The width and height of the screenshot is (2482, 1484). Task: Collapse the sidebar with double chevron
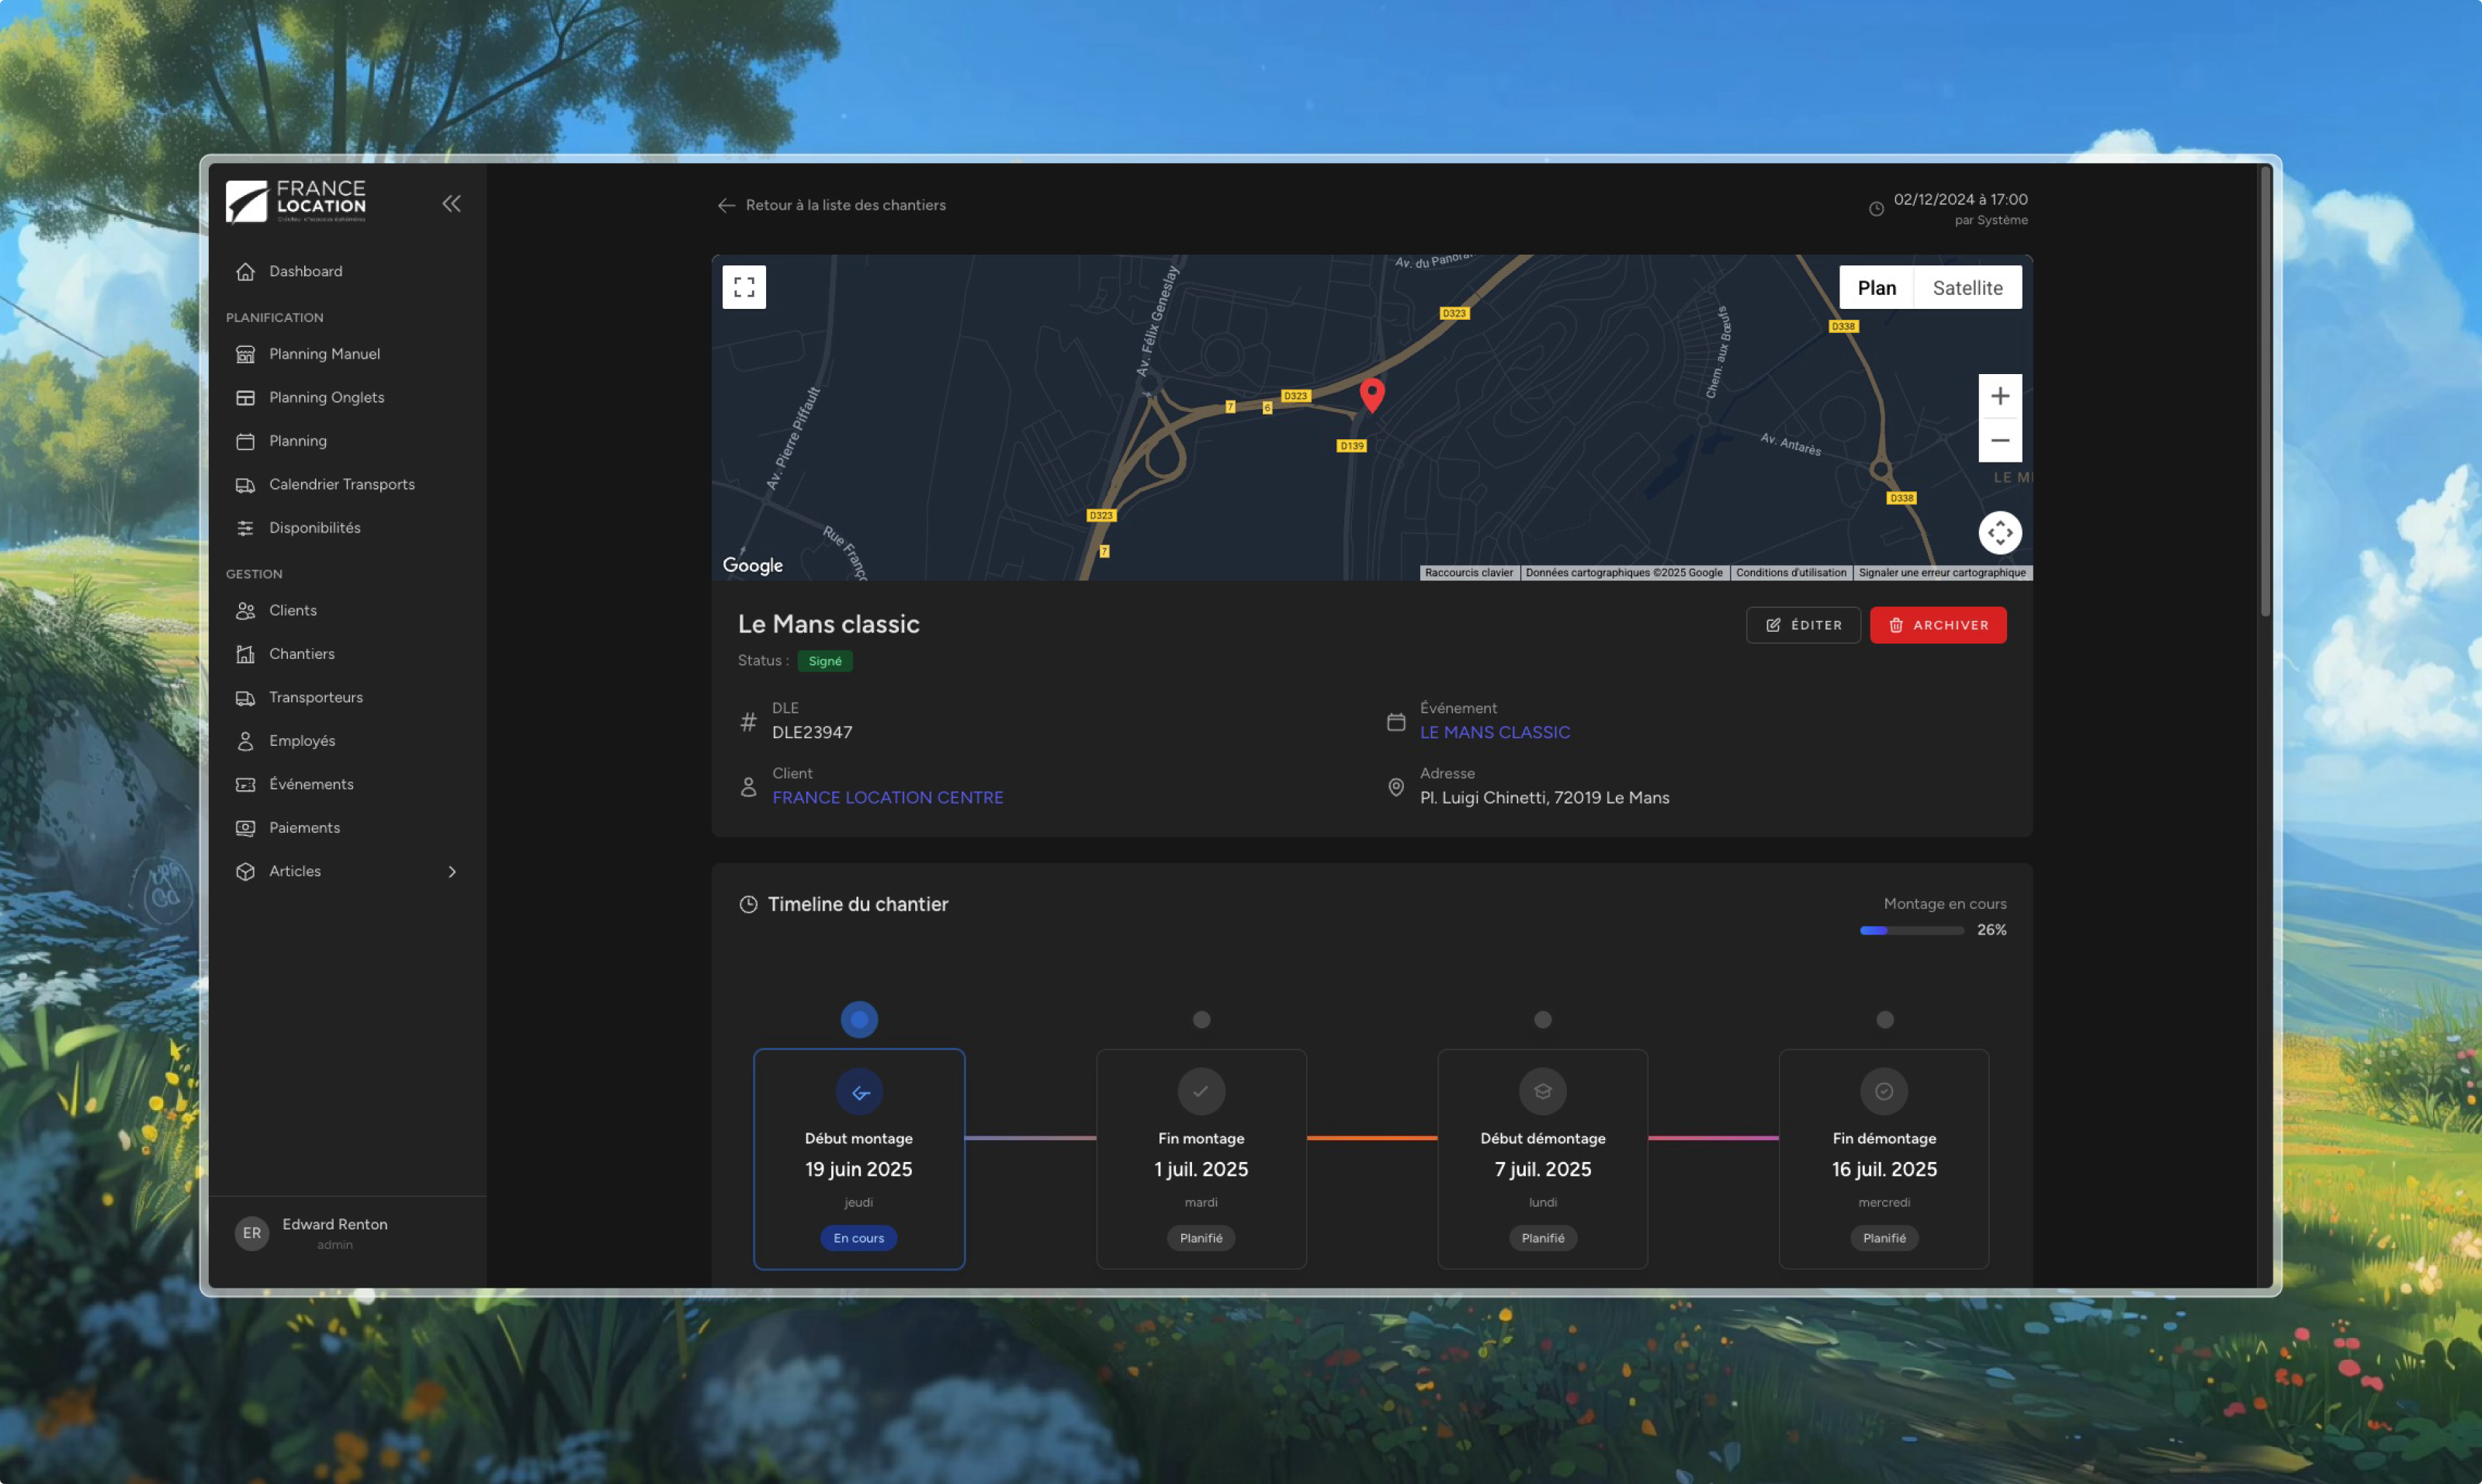pos(452,204)
